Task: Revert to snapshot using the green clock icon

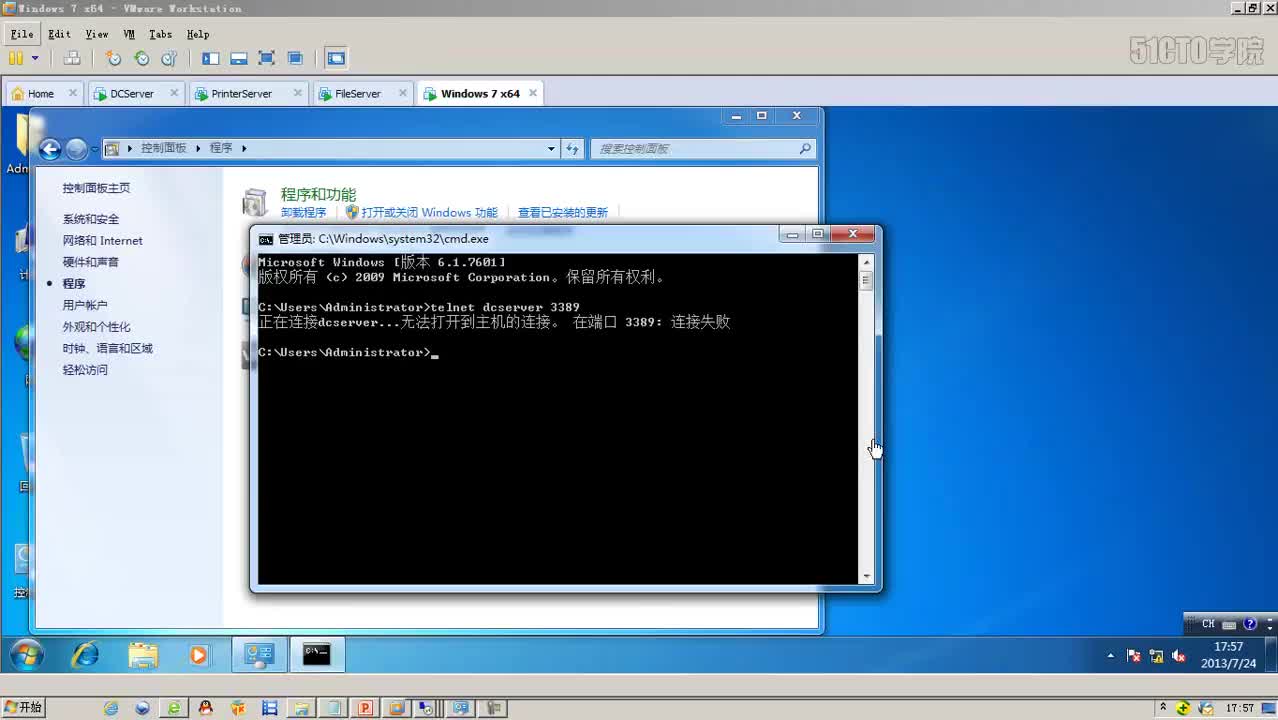Action: coord(142,58)
